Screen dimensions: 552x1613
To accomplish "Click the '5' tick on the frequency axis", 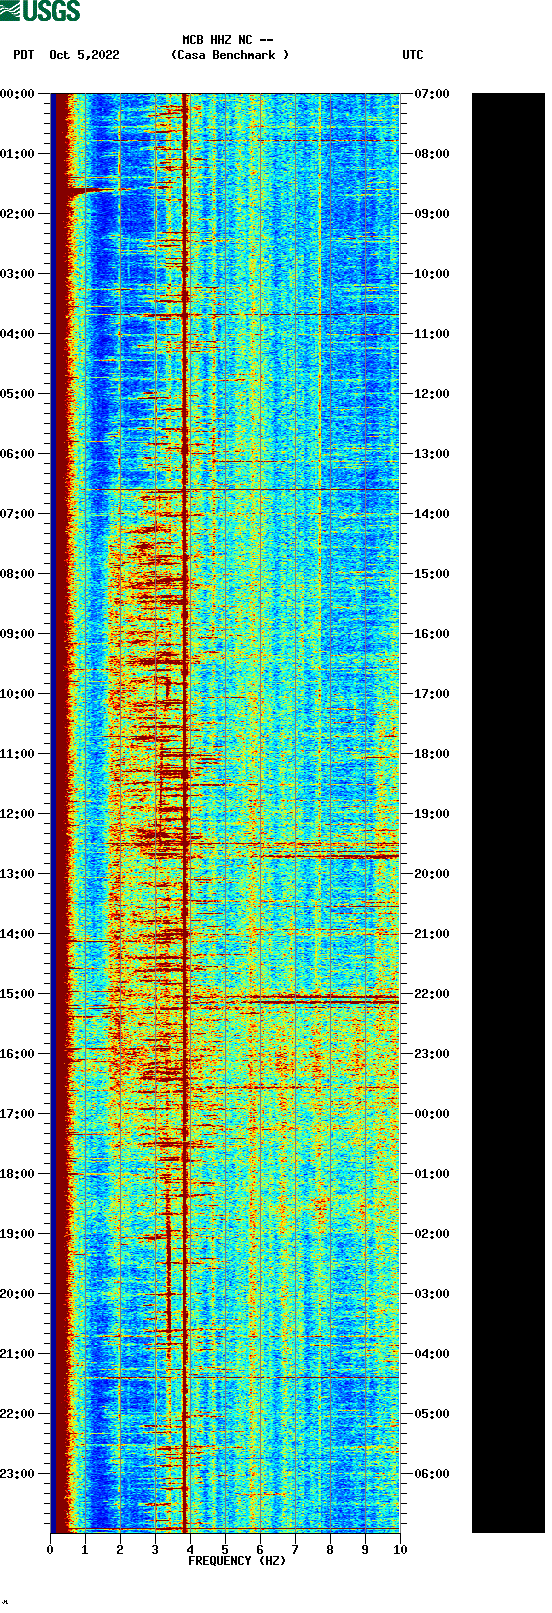I will 225,1550.
